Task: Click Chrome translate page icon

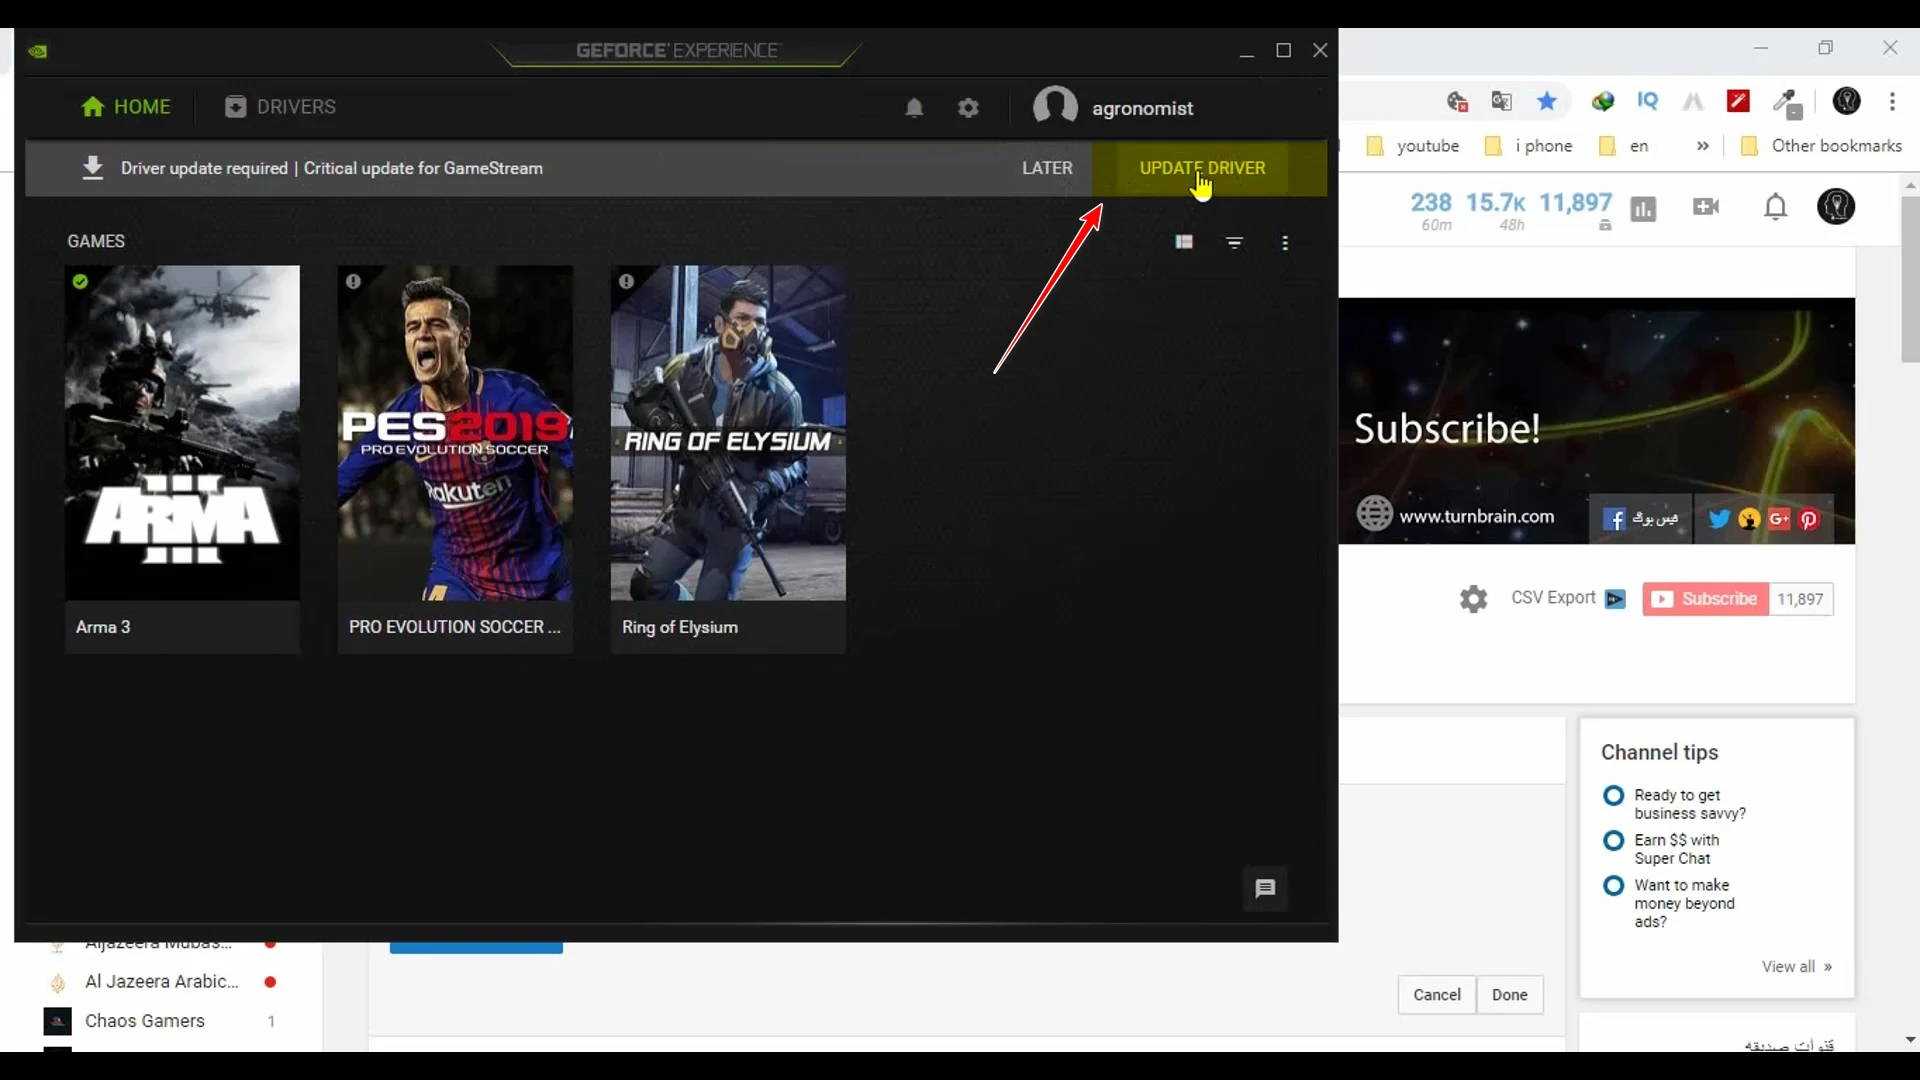Action: (x=1501, y=101)
